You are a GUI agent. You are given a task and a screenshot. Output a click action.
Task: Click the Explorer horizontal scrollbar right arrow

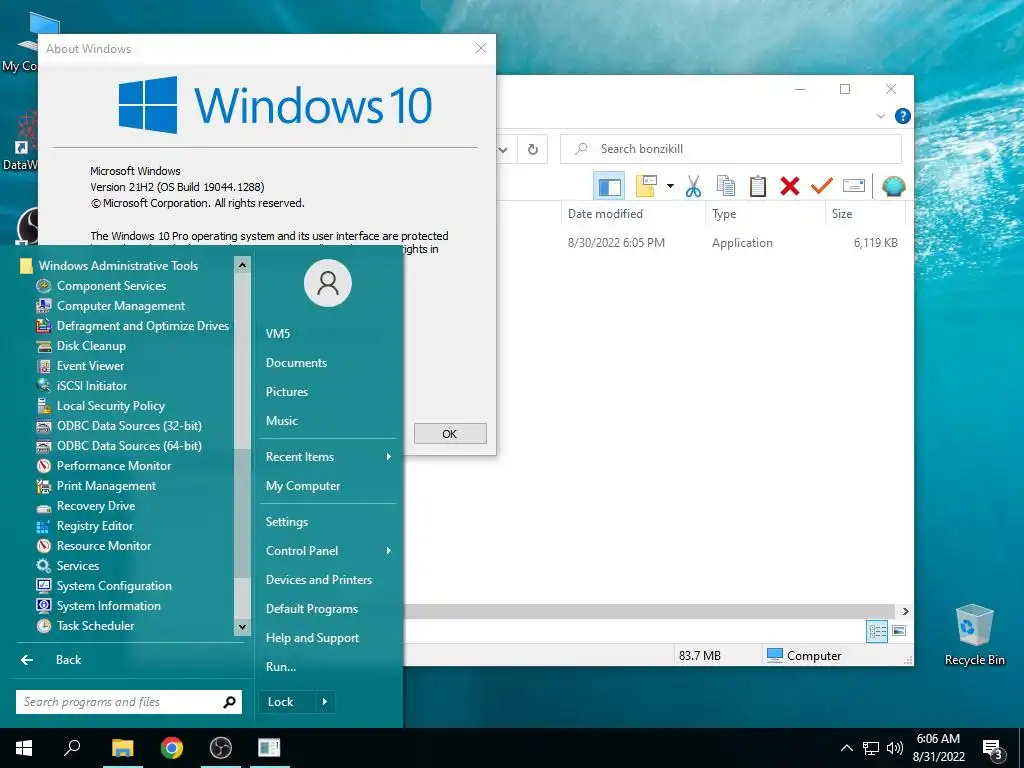pyautogui.click(x=906, y=611)
